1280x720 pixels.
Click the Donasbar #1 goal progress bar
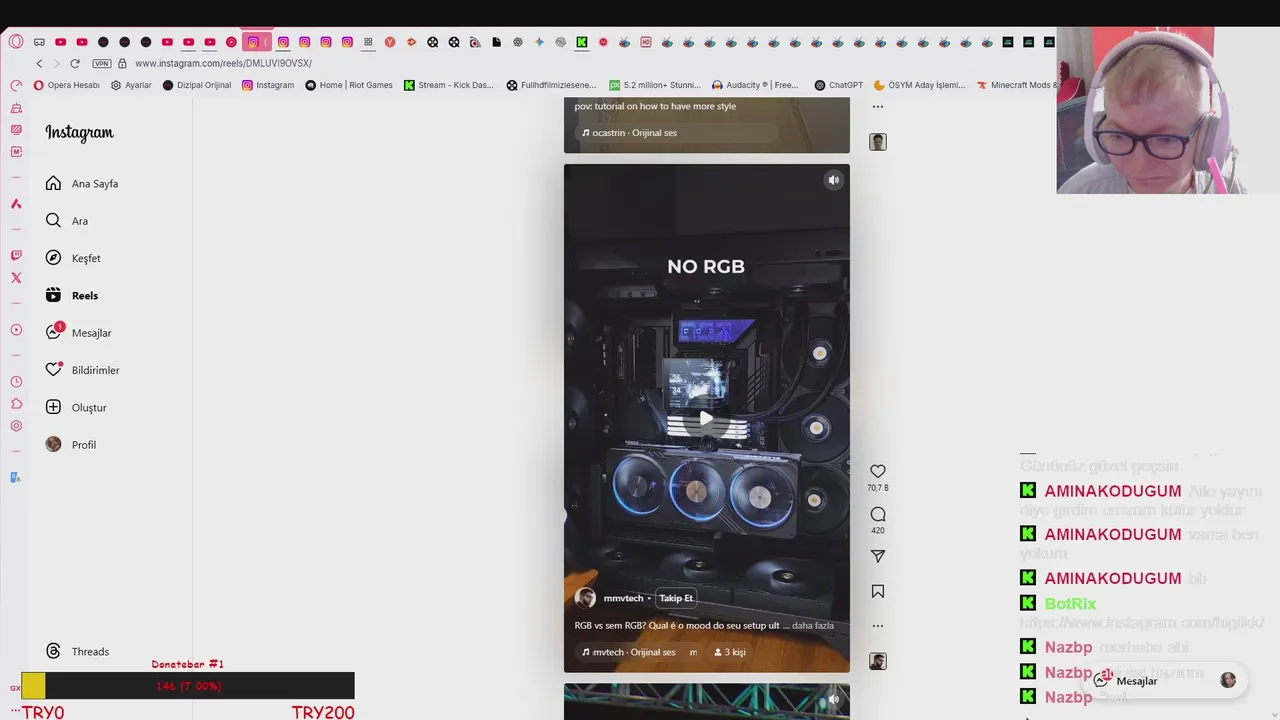click(x=188, y=686)
